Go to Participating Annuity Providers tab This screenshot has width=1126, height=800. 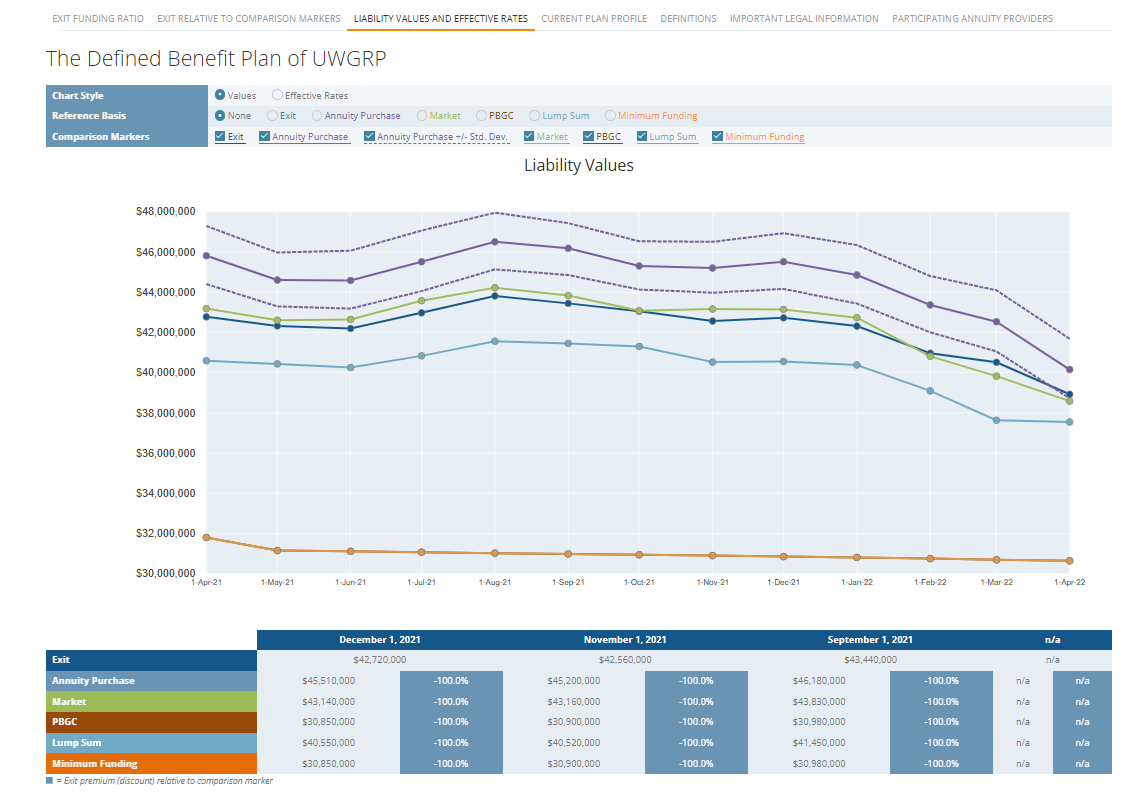(972, 19)
